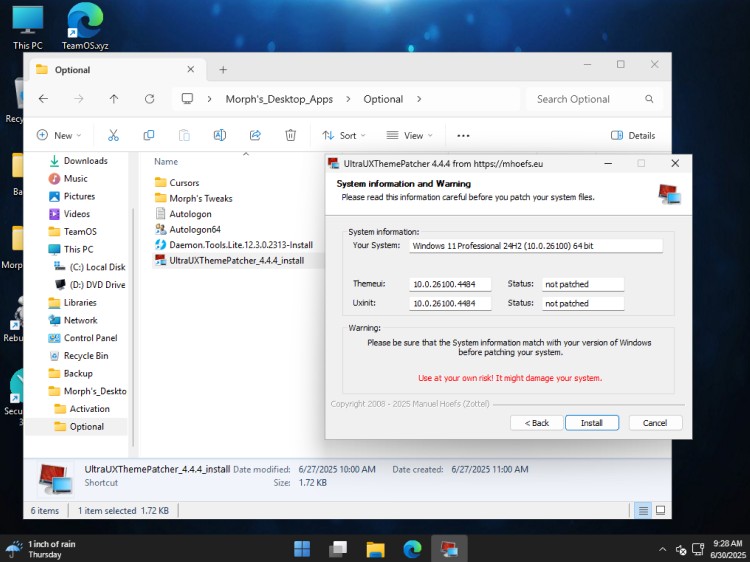Open Pictures in the navigation pane

point(72,196)
